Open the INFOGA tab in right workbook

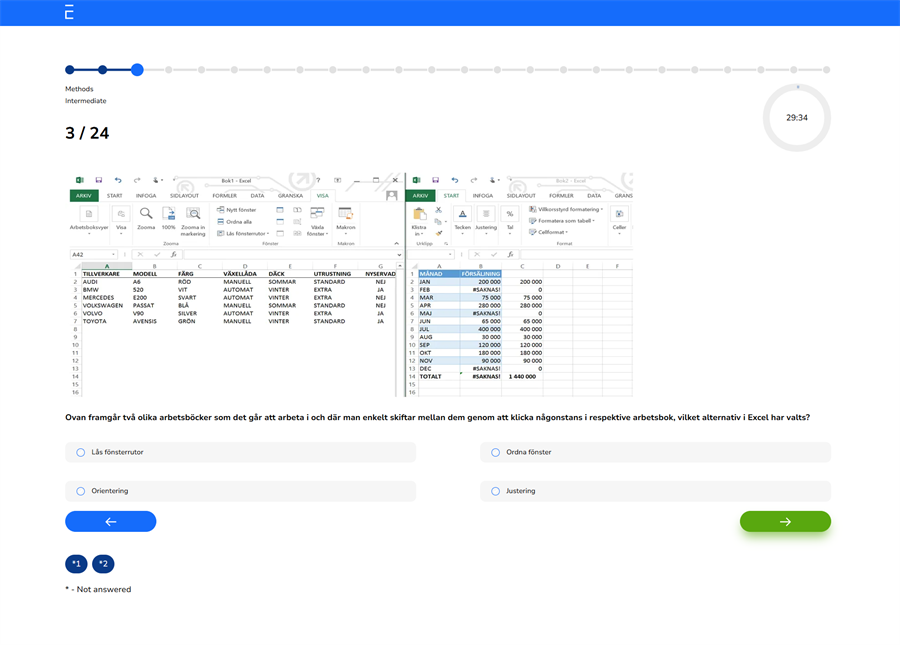pyautogui.click(x=482, y=196)
